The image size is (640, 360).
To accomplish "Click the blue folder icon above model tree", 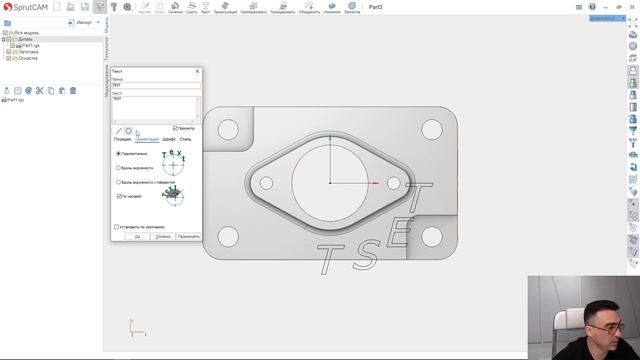I will [x=7, y=23].
